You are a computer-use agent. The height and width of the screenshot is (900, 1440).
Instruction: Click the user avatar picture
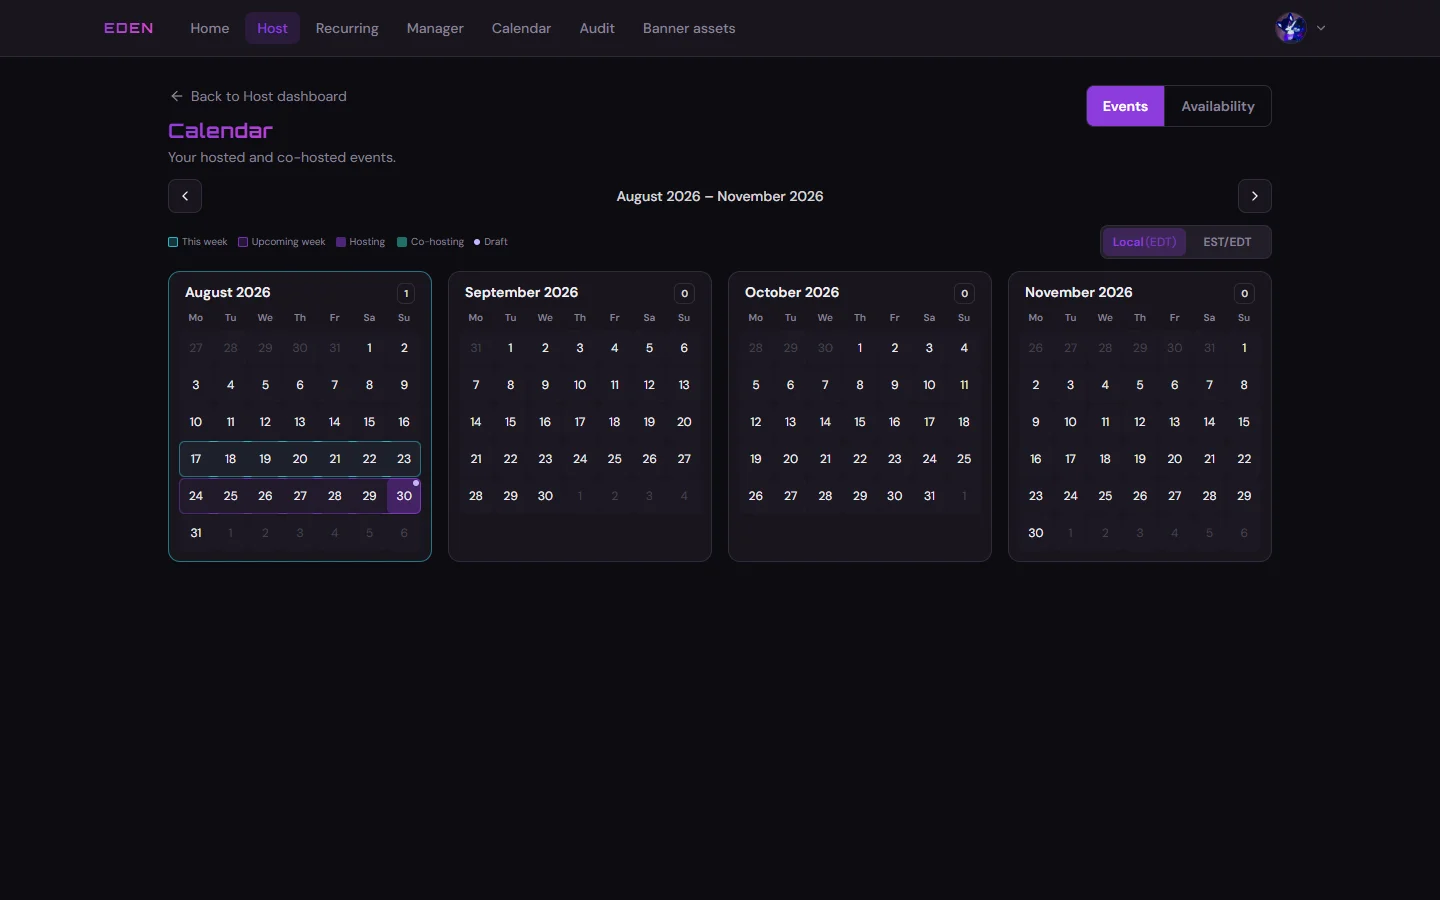pyautogui.click(x=1291, y=28)
